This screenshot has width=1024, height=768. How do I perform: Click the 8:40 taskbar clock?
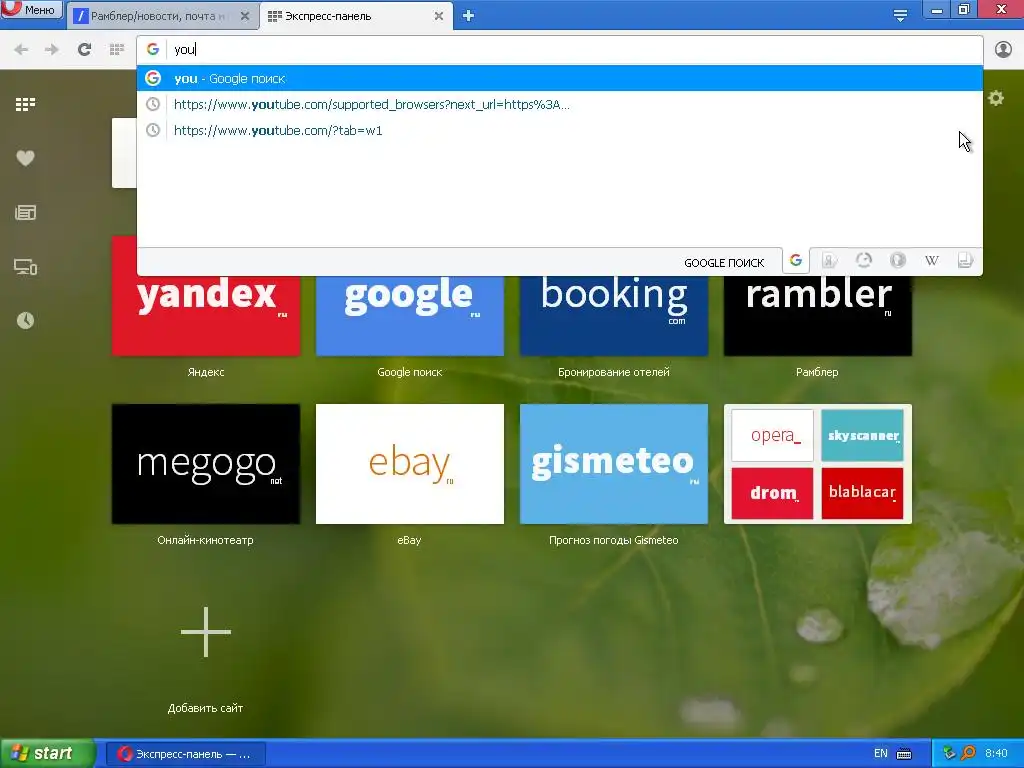[997, 754]
